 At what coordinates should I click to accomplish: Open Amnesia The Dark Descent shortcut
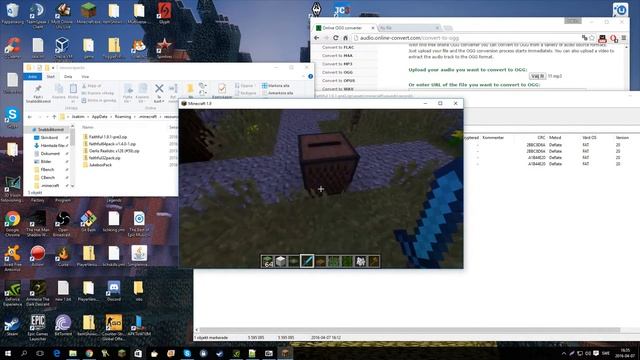[x=37, y=292]
